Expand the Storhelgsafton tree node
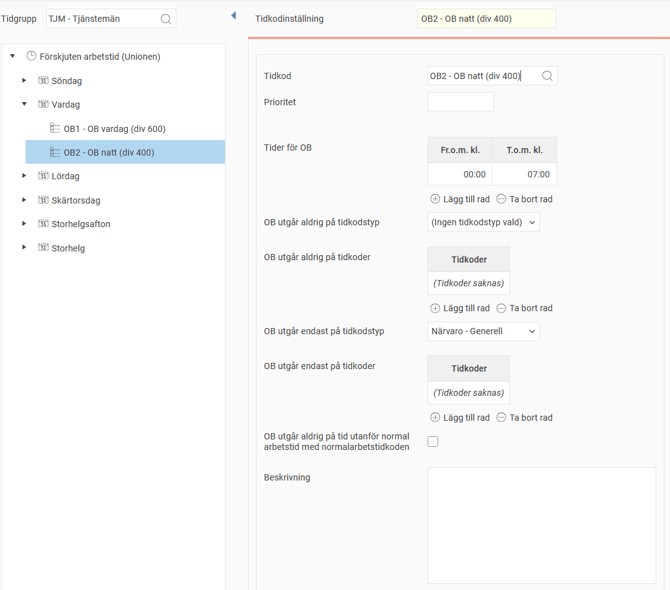The height and width of the screenshot is (590, 670). coord(25,224)
